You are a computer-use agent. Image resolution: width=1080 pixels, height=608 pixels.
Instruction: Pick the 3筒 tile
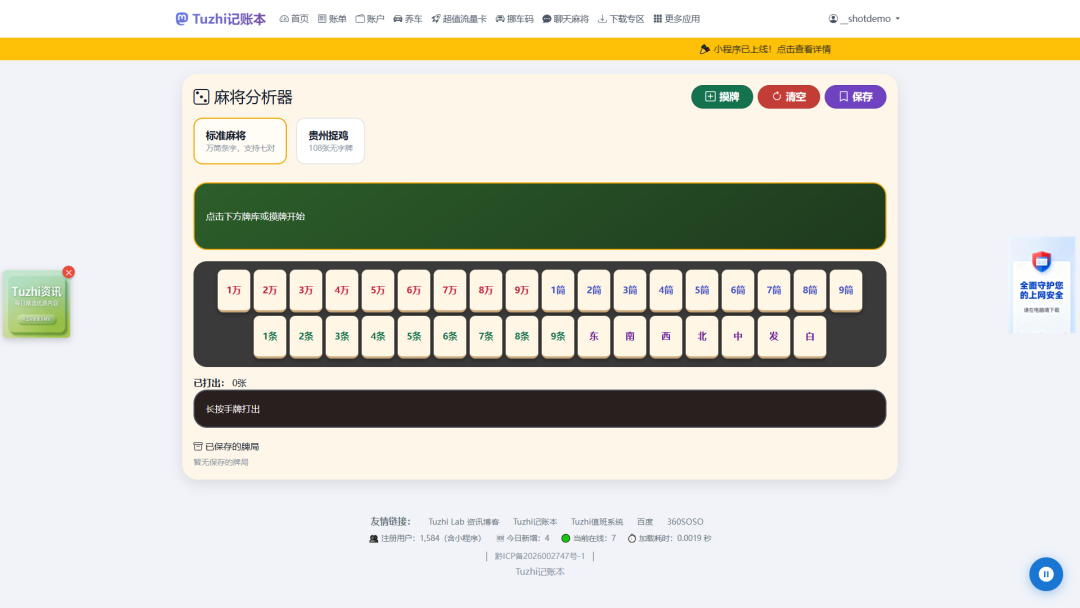click(x=630, y=291)
